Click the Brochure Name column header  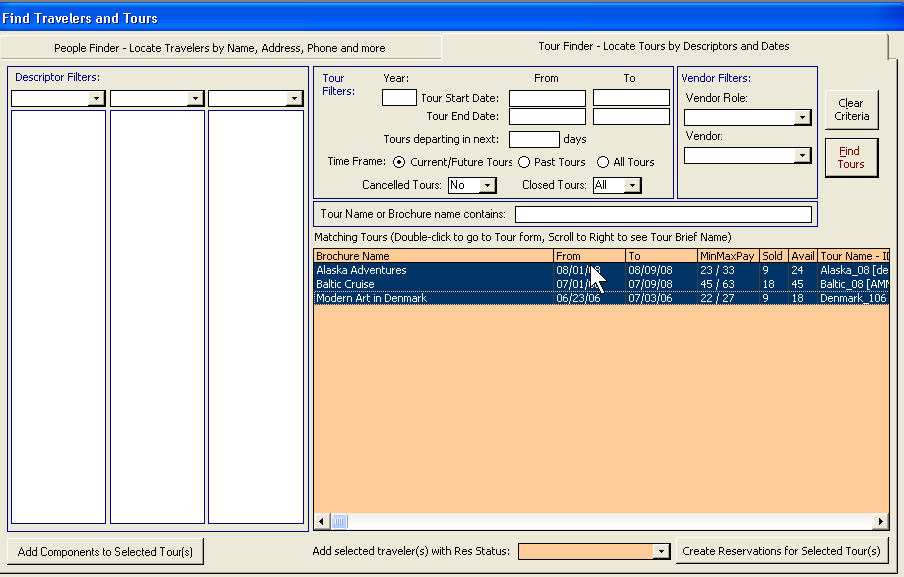click(433, 256)
